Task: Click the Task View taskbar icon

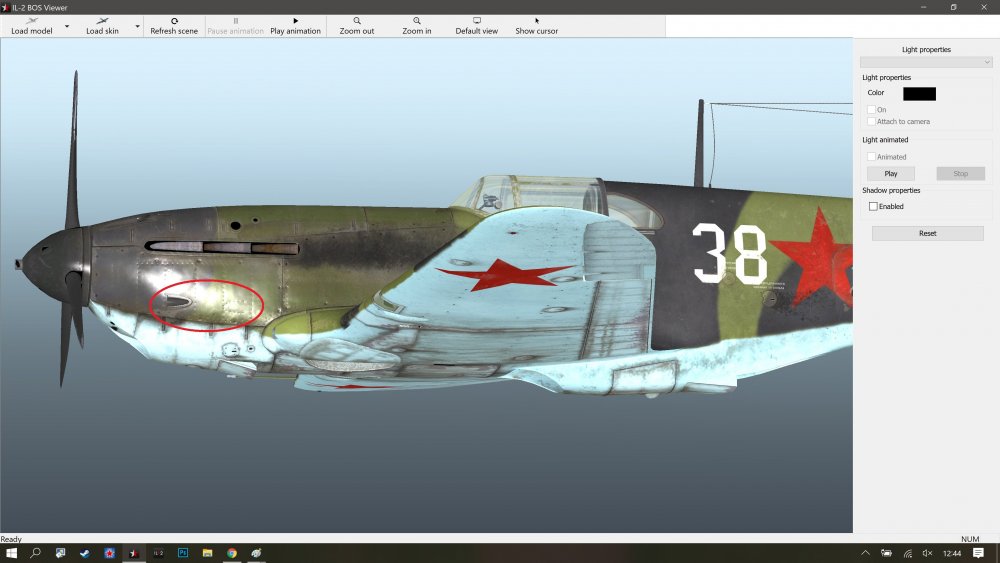Action: (x=61, y=553)
